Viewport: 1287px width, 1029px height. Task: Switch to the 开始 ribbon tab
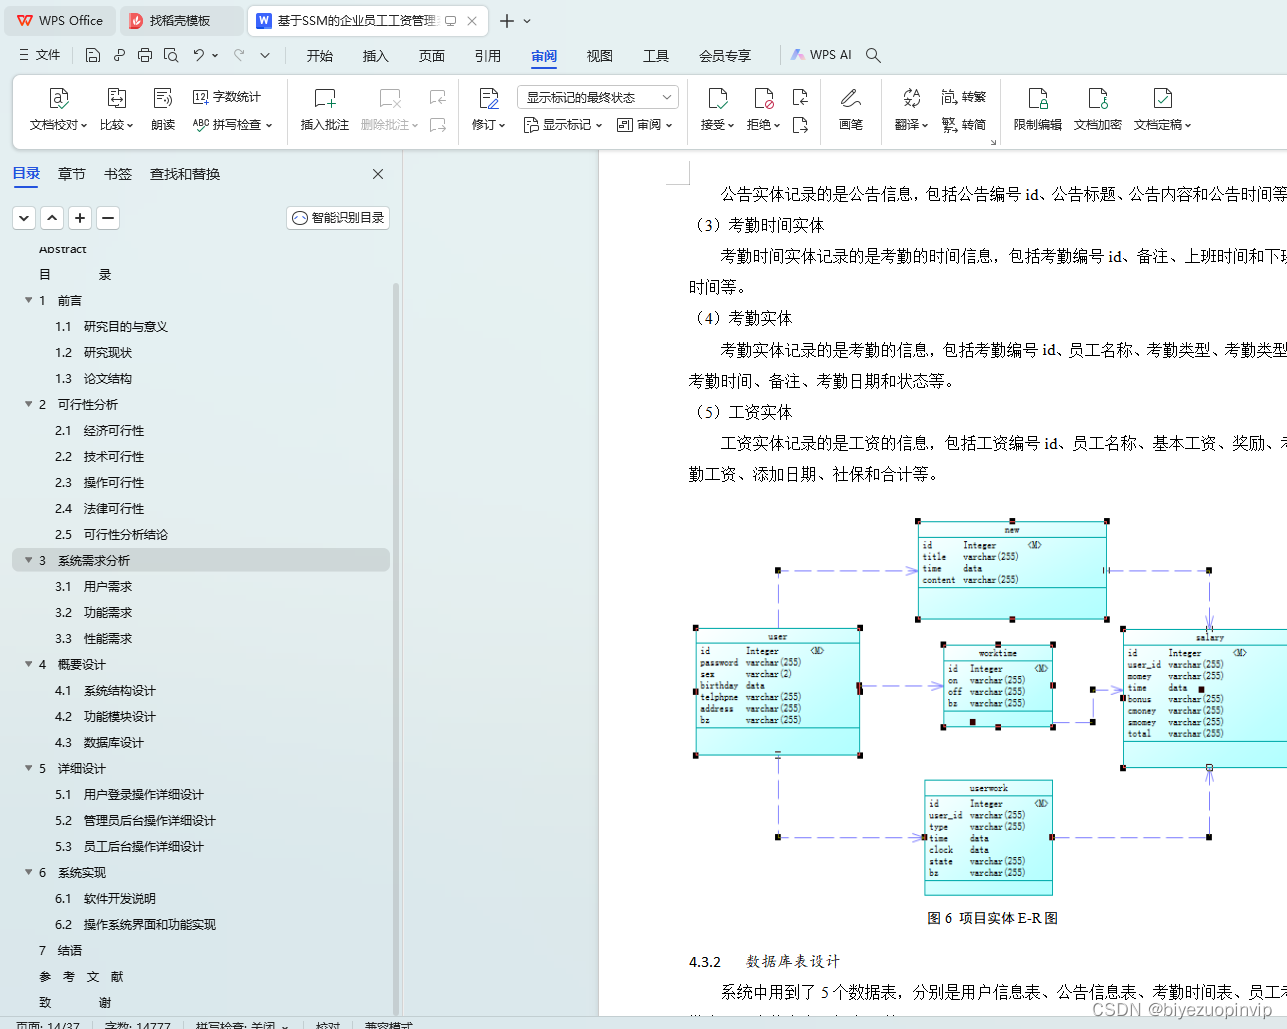[320, 56]
